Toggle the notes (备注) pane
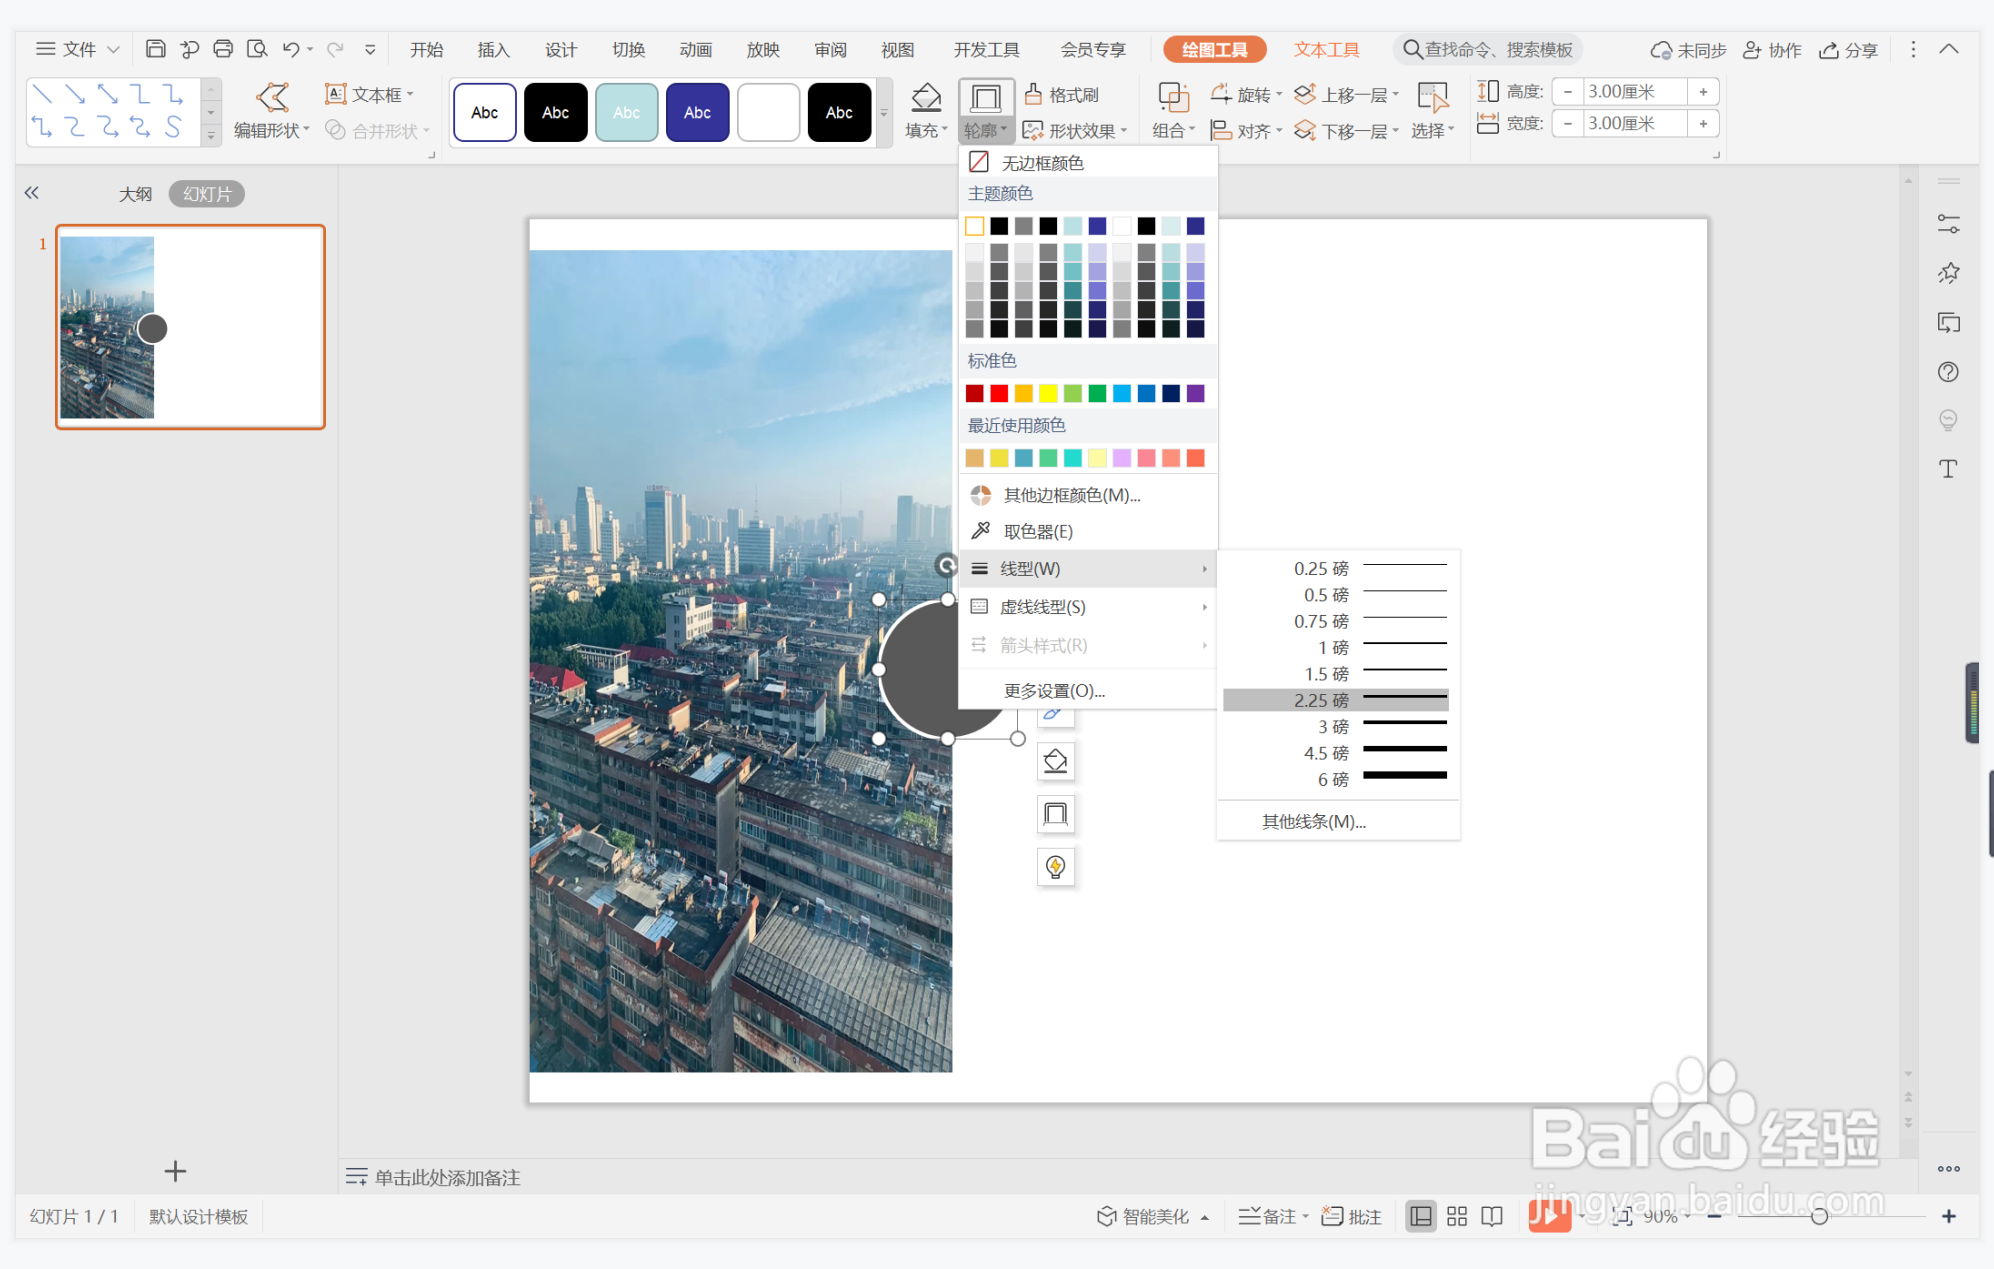 [1268, 1216]
